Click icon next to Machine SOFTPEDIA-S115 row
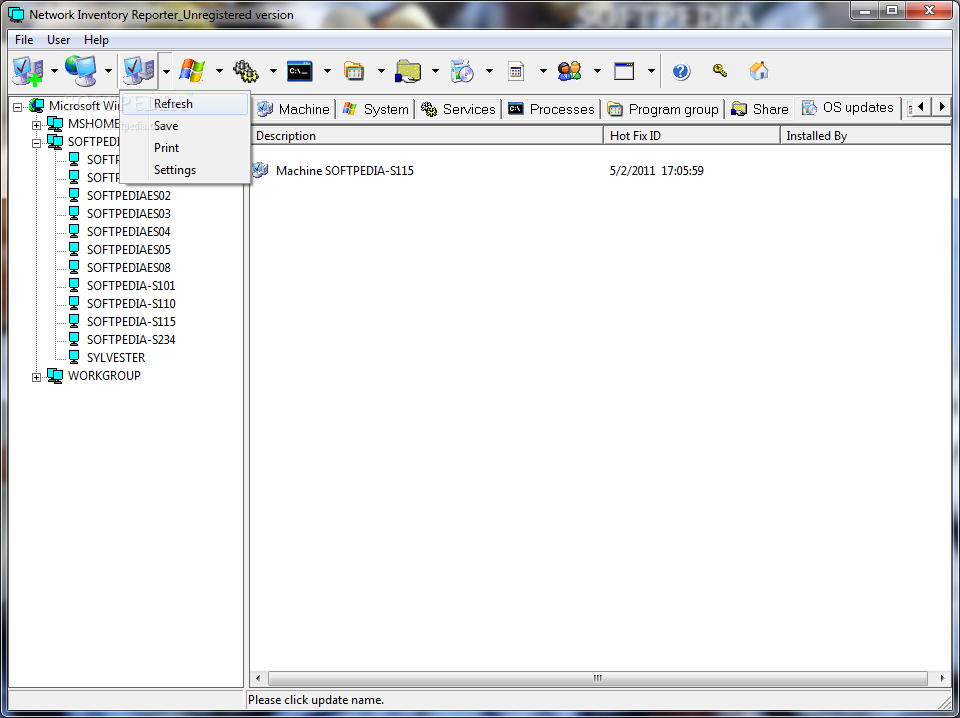 coord(260,170)
